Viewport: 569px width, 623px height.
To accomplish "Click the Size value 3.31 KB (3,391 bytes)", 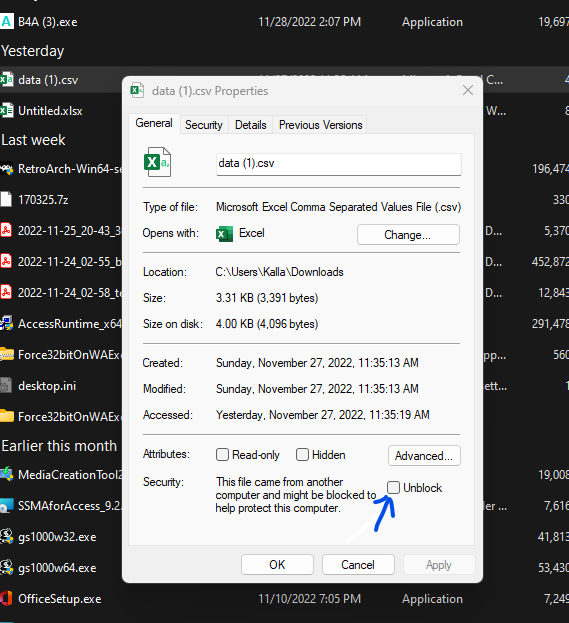I will [267, 298].
